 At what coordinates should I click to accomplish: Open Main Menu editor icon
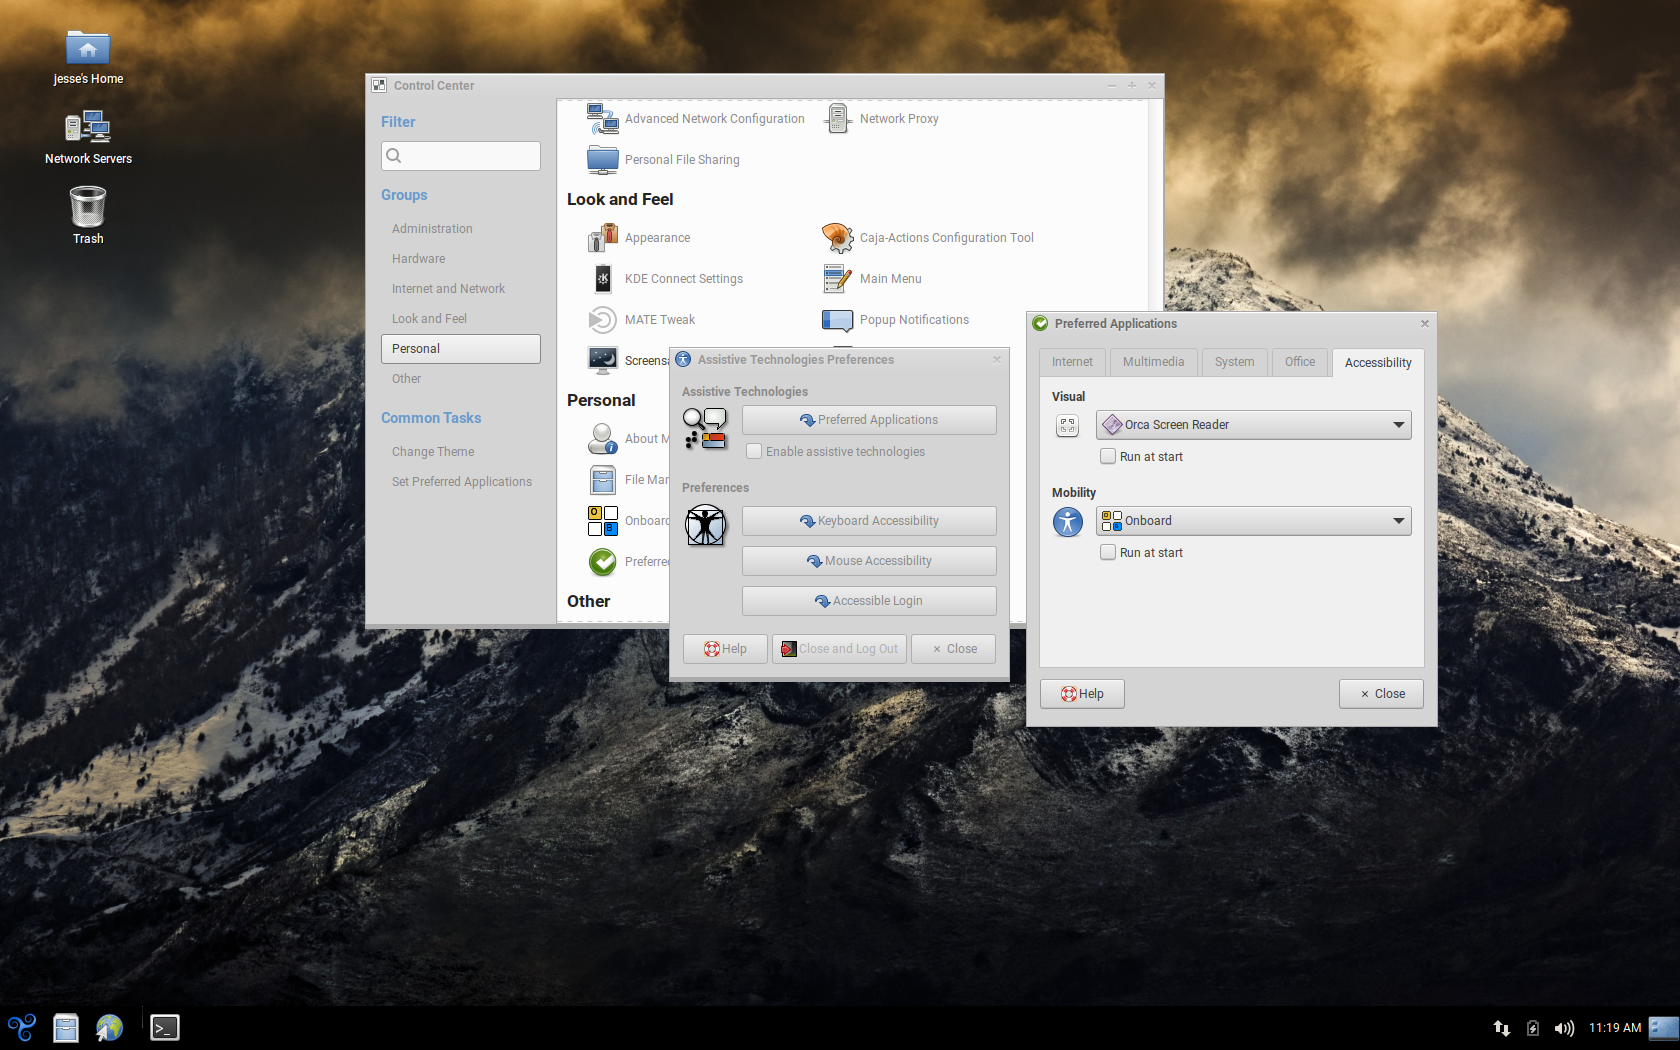pos(838,279)
